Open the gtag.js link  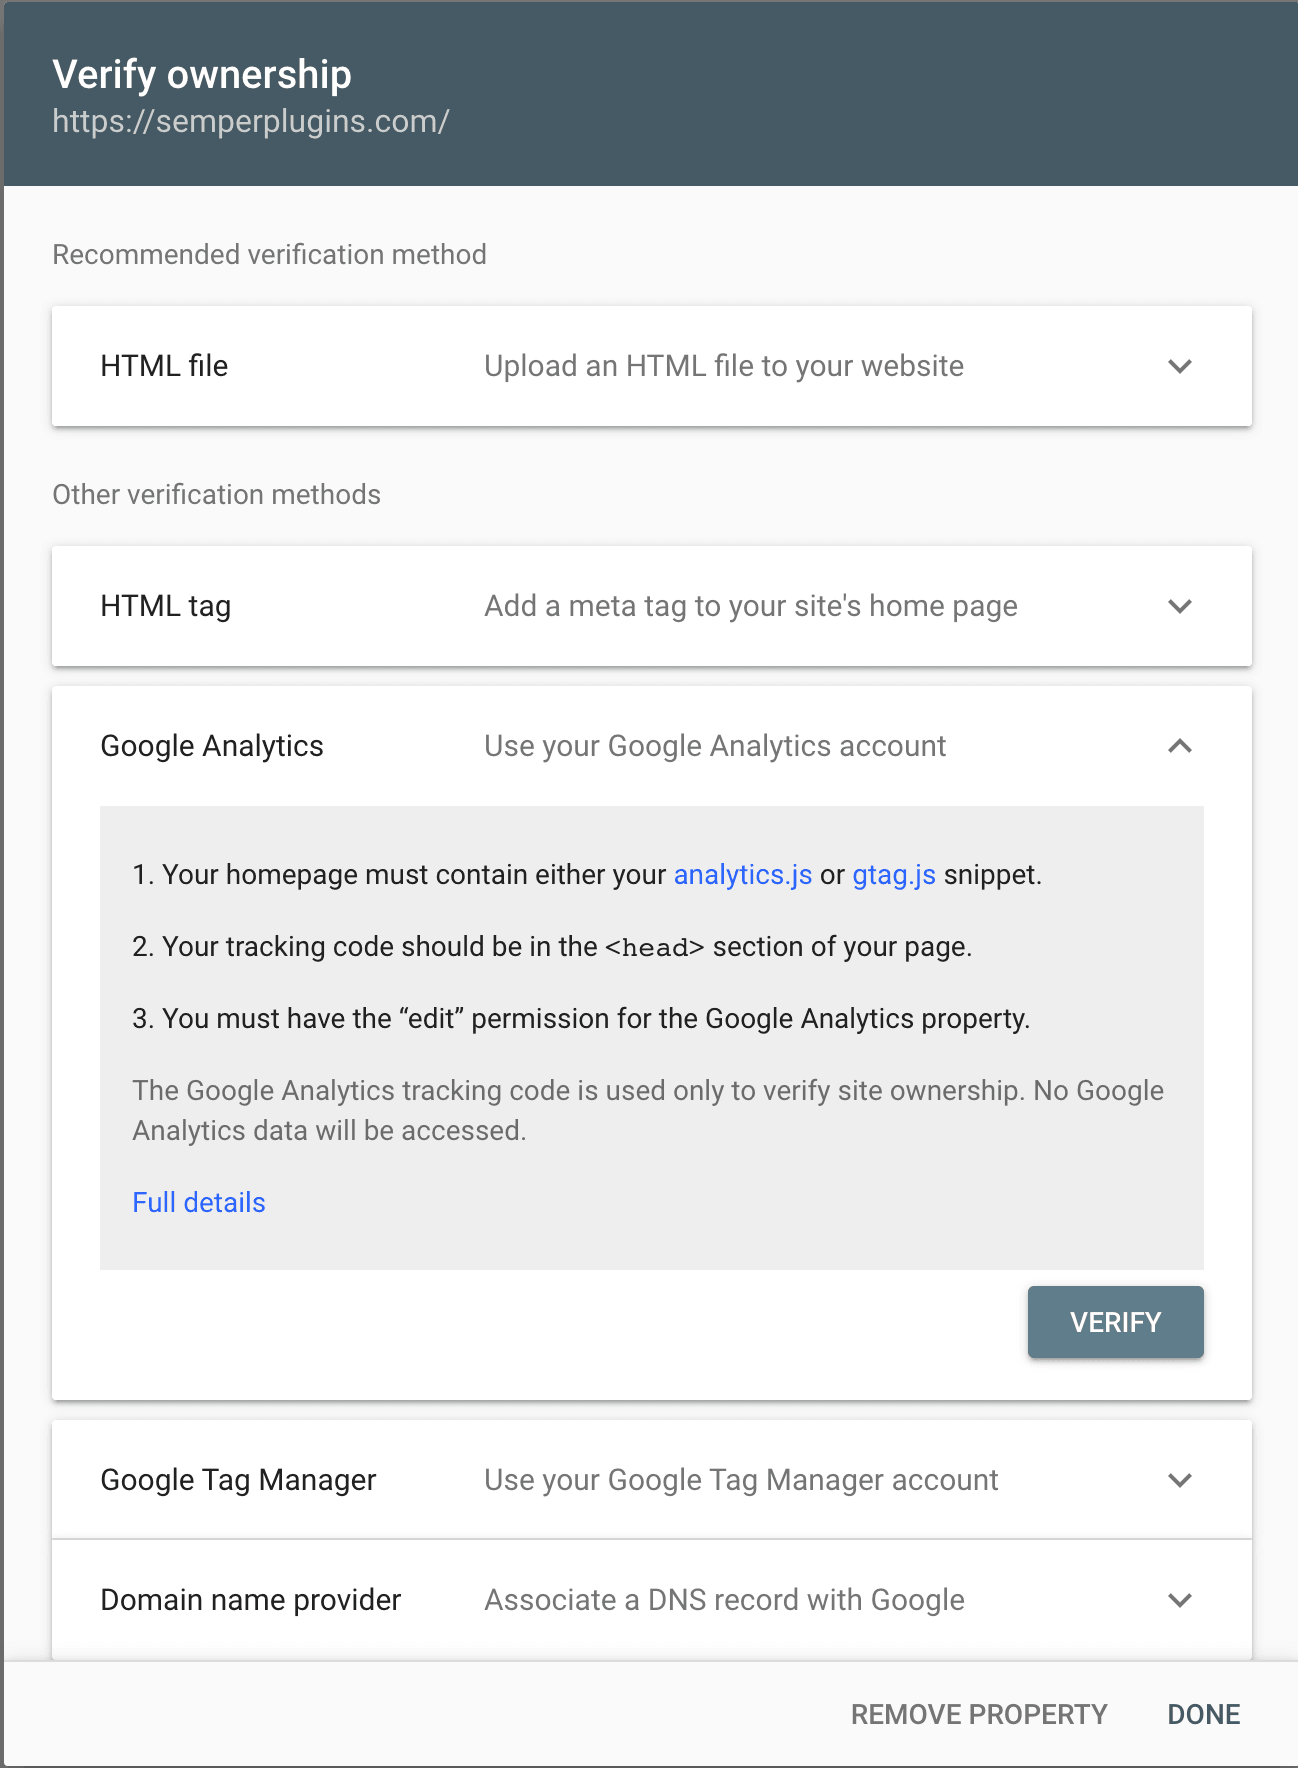pyautogui.click(x=894, y=875)
